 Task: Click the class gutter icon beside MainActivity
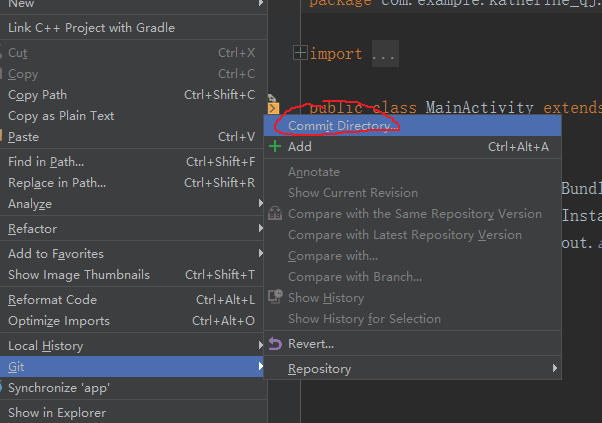pos(272,107)
